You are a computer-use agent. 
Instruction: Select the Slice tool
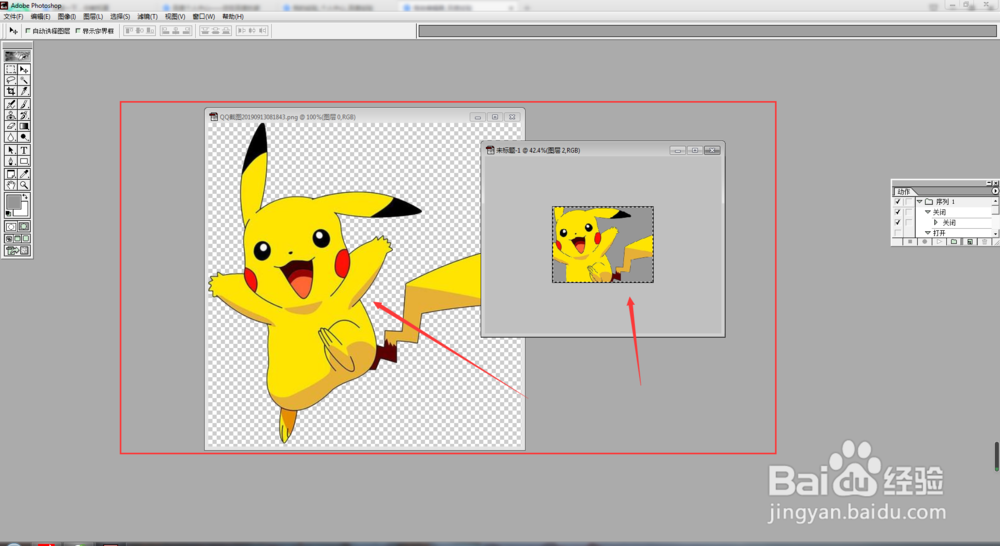point(24,91)
